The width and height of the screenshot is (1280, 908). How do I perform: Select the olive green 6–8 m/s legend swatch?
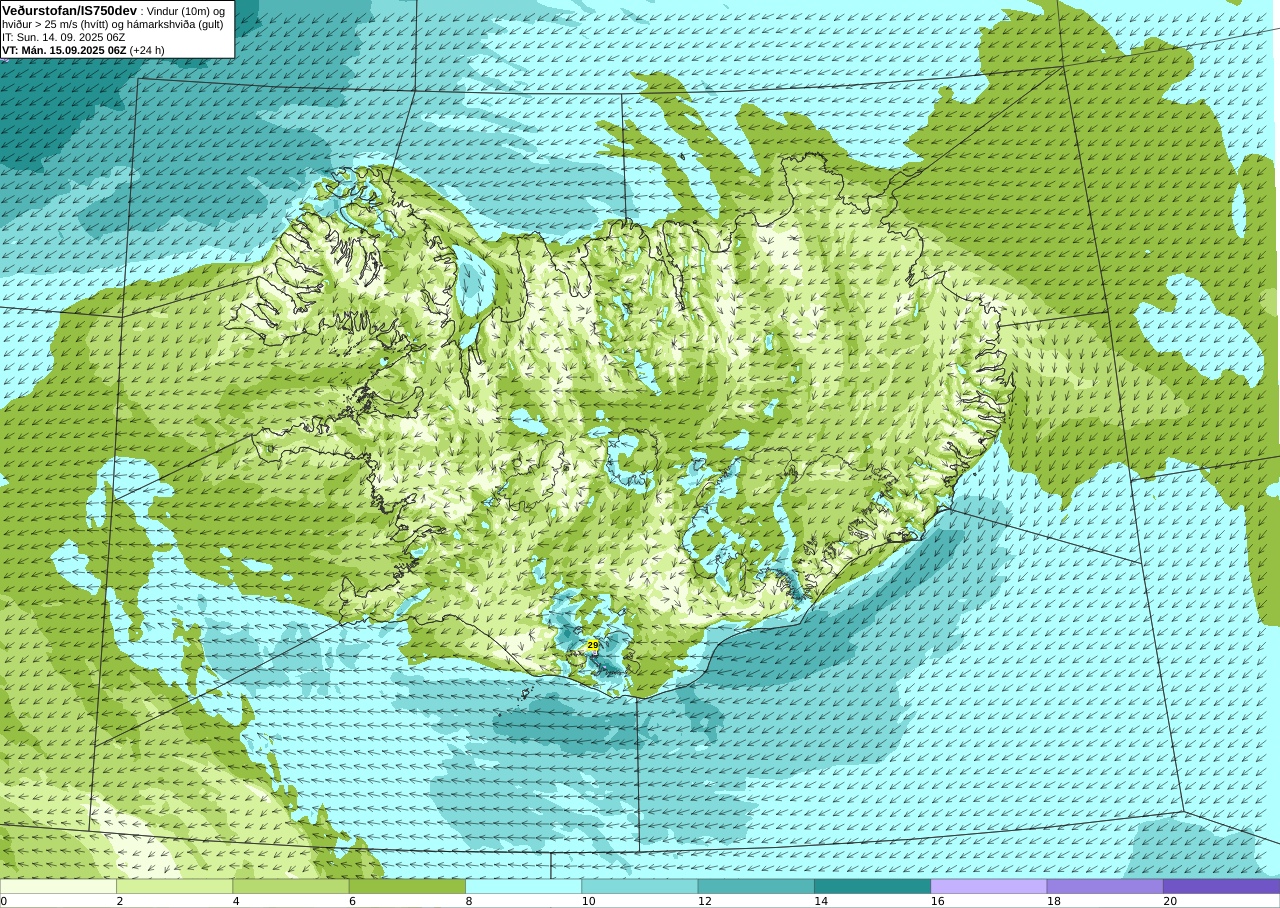pos(407,886)
